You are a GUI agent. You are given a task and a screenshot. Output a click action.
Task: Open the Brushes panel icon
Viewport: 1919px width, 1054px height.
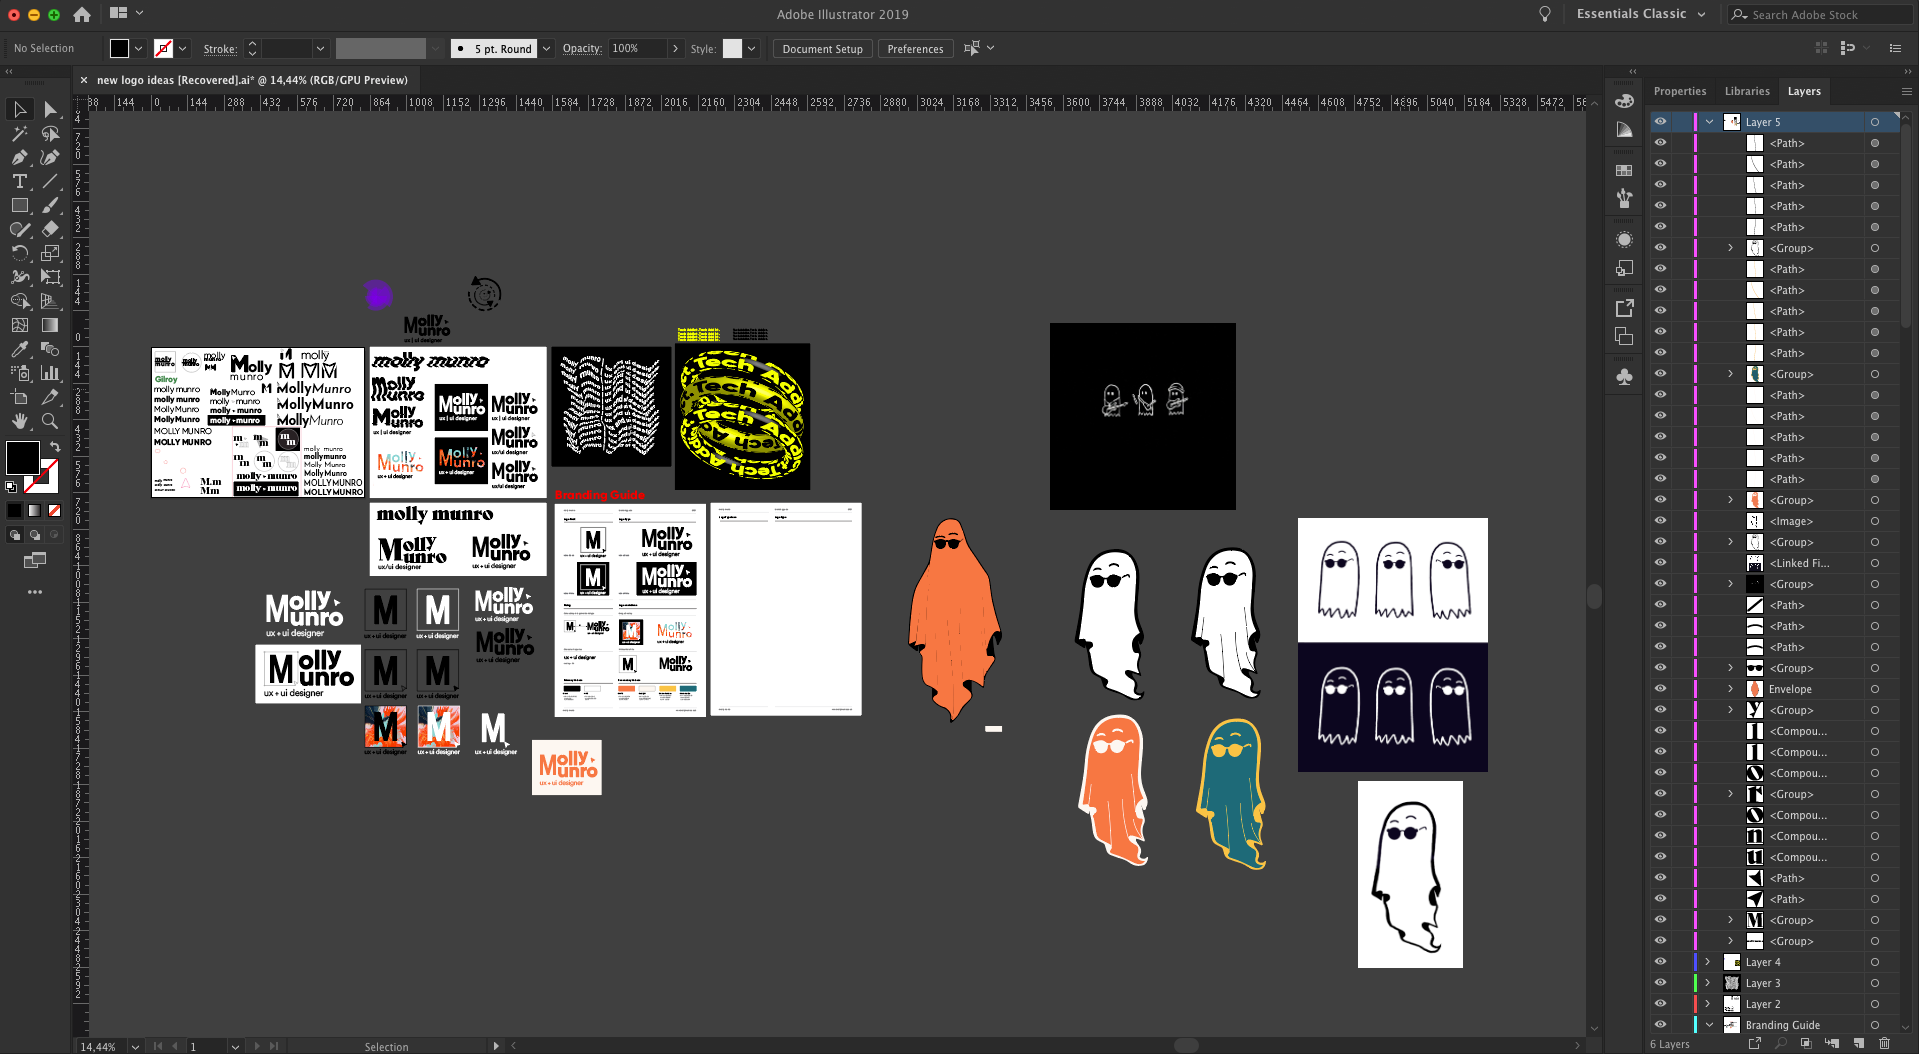click(x=1624, y=198)
